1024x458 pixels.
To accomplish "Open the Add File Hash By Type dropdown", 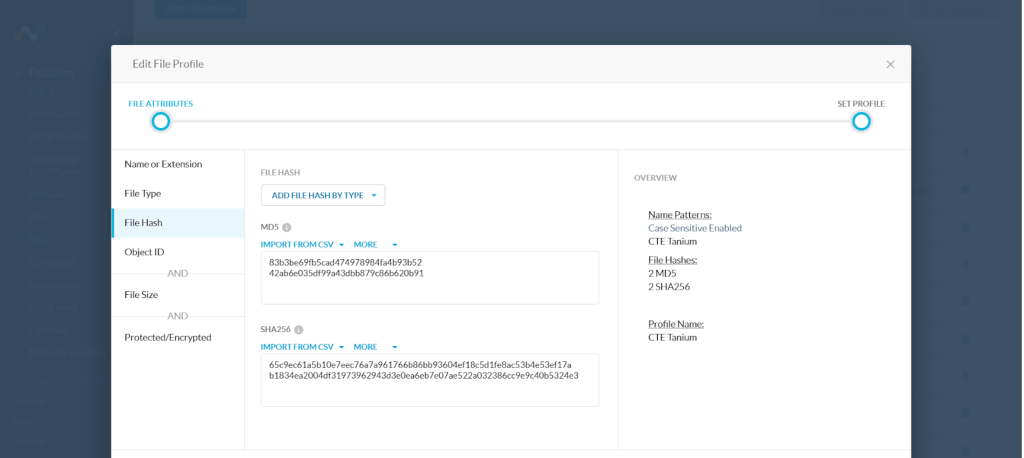I will pyautogui.click(x=323, y=195).
